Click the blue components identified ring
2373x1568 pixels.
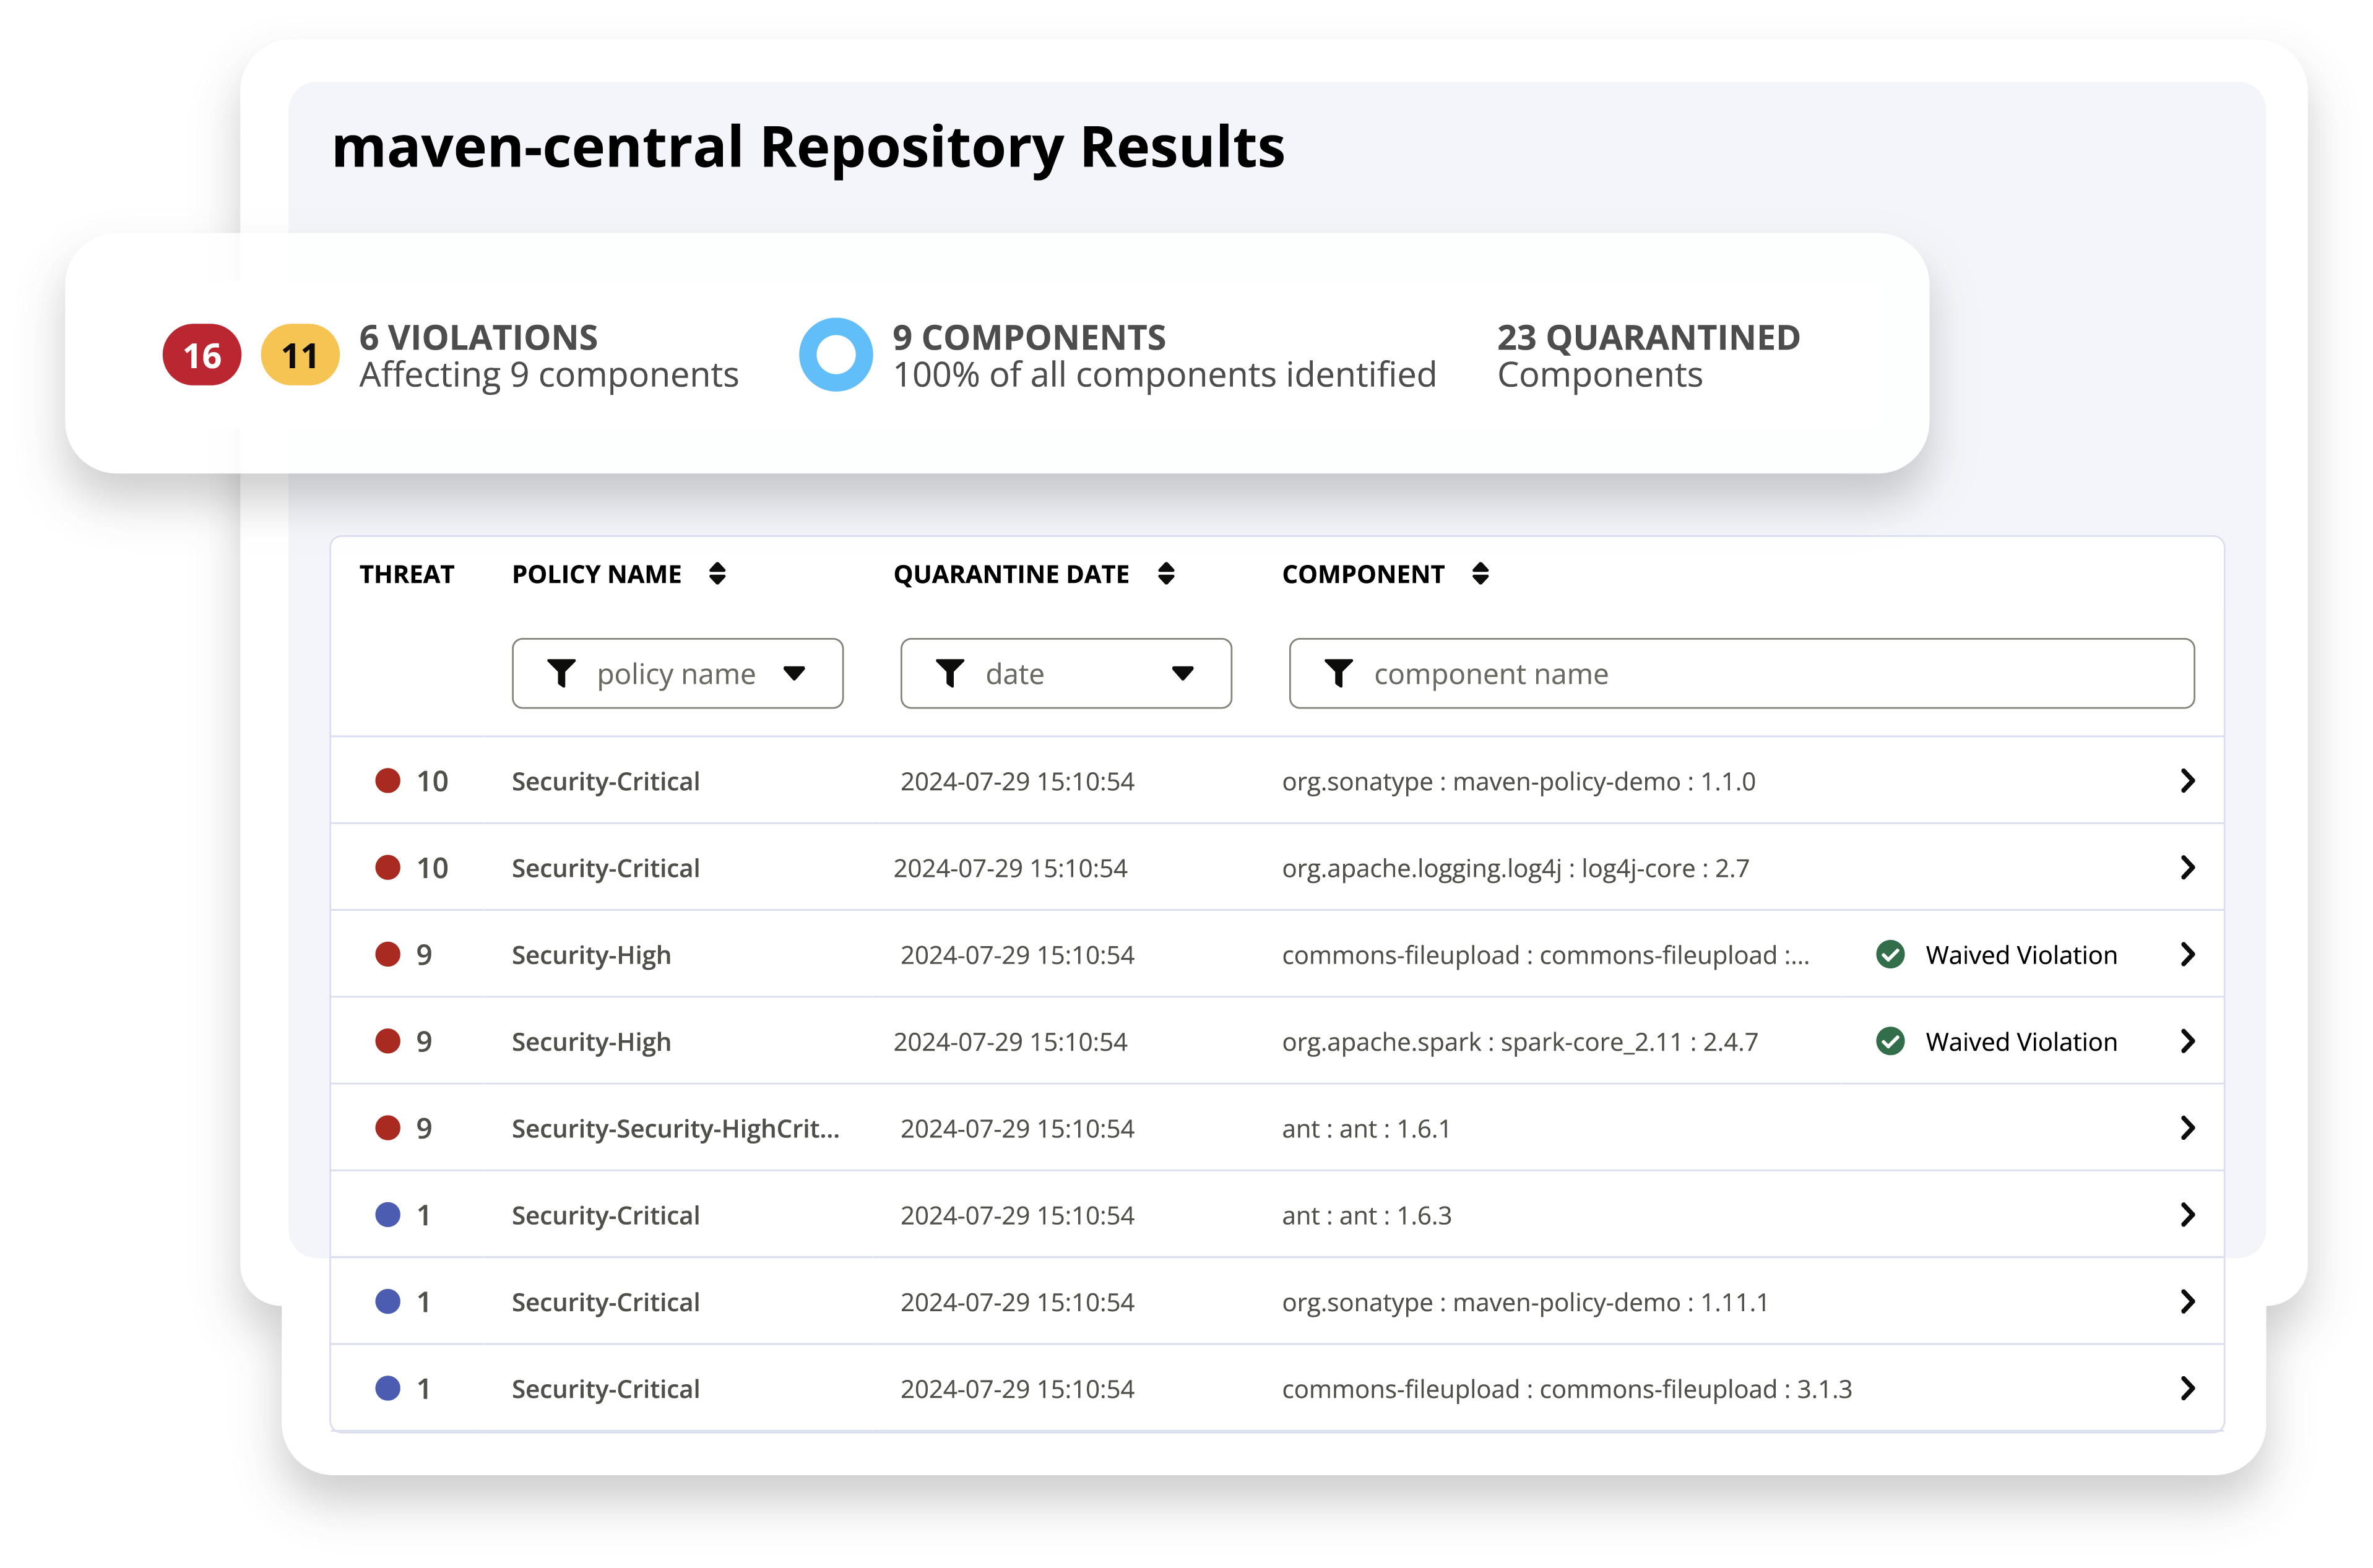tap(836, 355)
